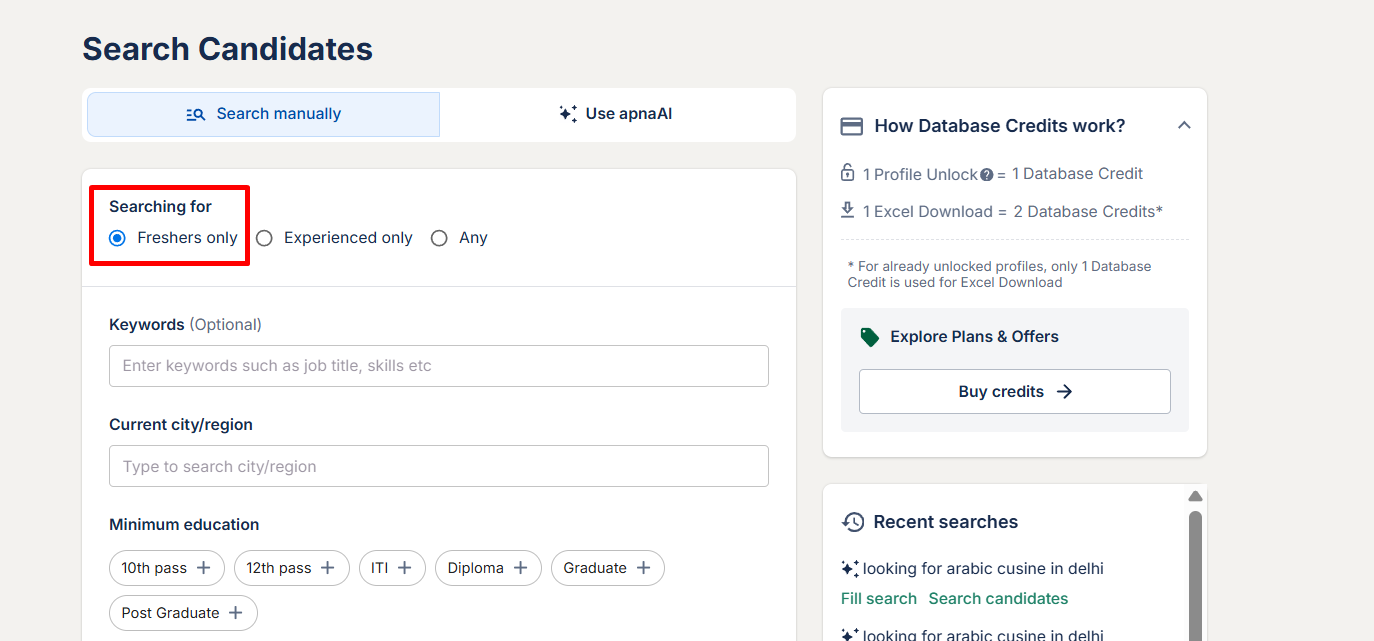Click the Search candidates link
This screenshot has width=1374, height=641.
[x=998, y=598]
